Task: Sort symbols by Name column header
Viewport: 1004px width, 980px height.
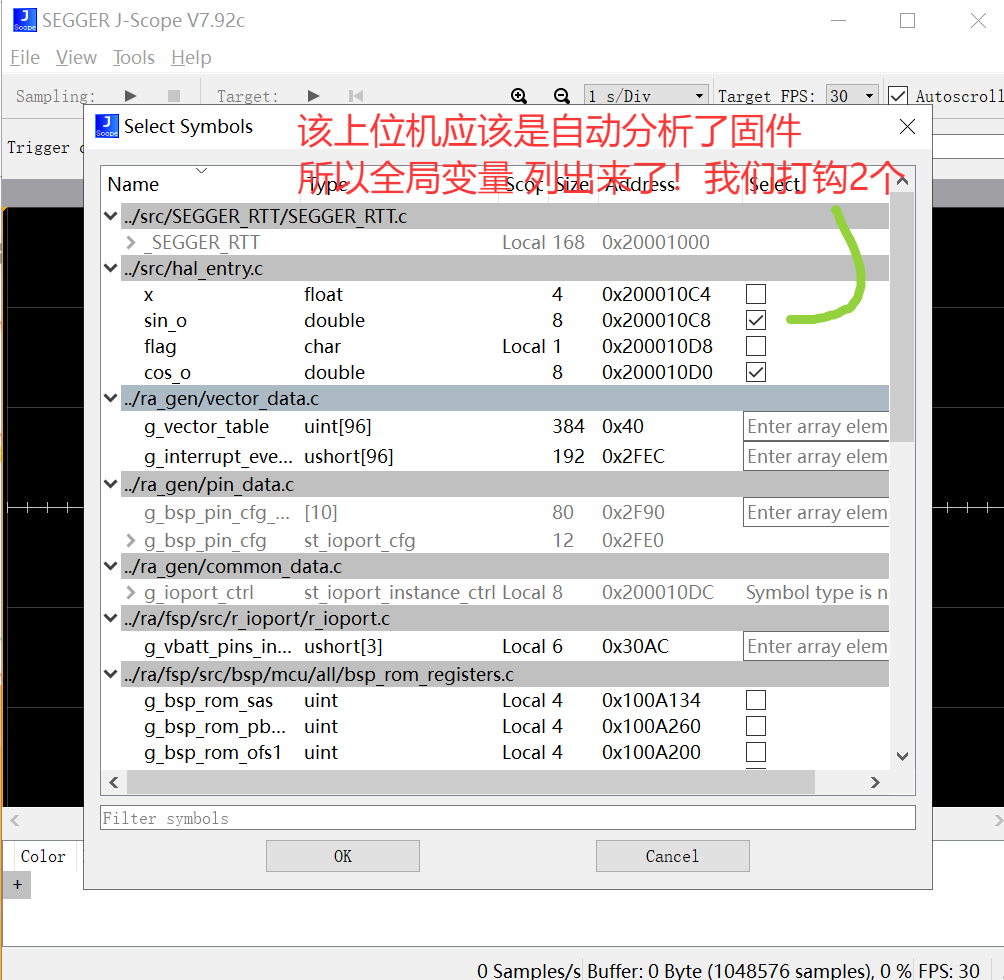Action: click(x=133, y=184)
